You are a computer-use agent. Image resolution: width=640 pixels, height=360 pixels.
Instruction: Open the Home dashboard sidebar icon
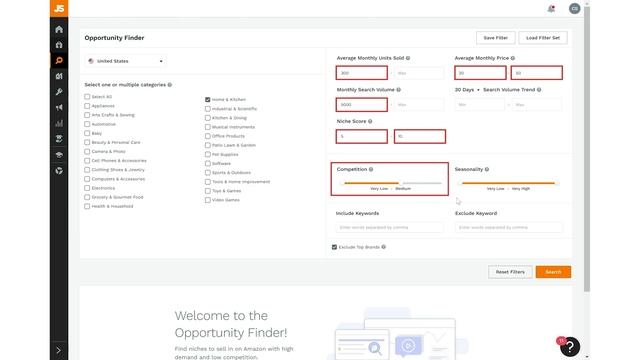(59, 29)
